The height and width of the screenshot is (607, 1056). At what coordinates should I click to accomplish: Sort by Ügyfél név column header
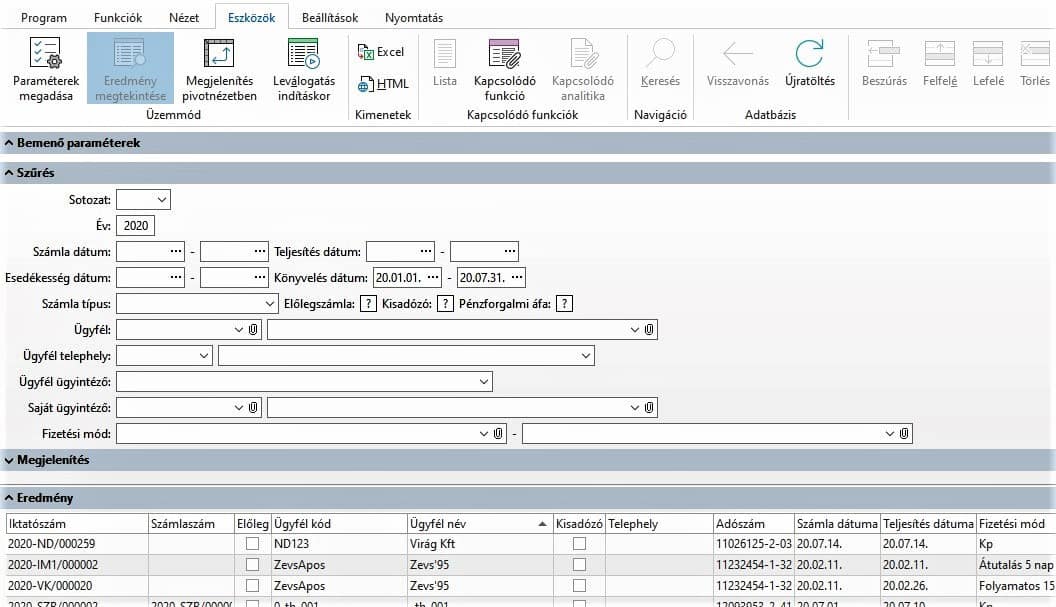pyautogui.click(x=470, y=523)
